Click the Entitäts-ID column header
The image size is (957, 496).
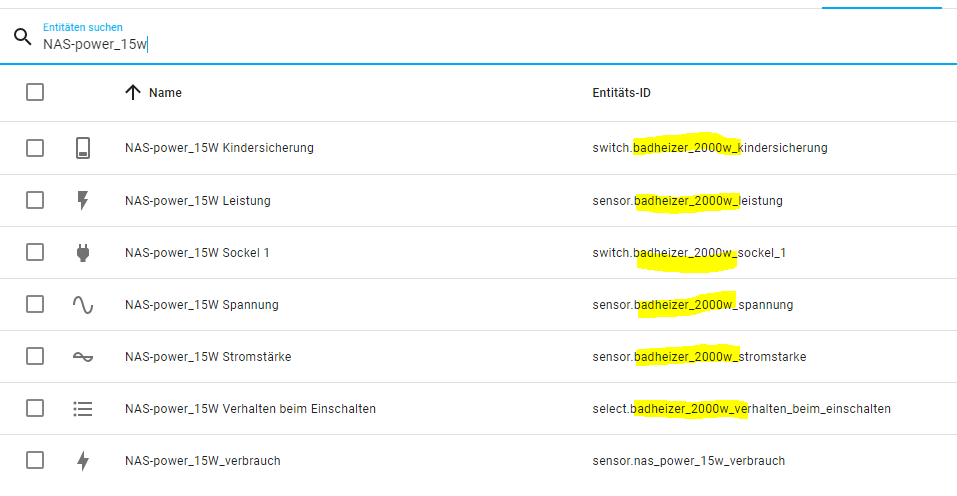621,93
